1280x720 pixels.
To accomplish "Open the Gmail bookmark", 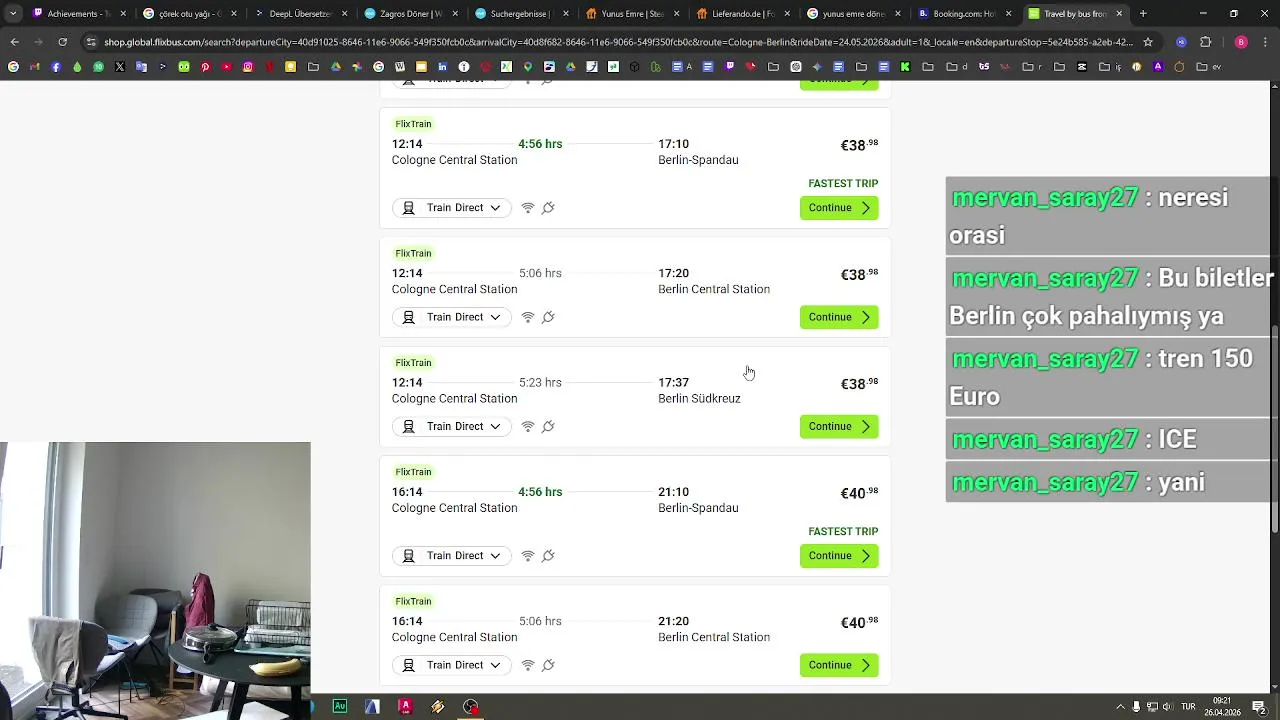I will [34, 67].
